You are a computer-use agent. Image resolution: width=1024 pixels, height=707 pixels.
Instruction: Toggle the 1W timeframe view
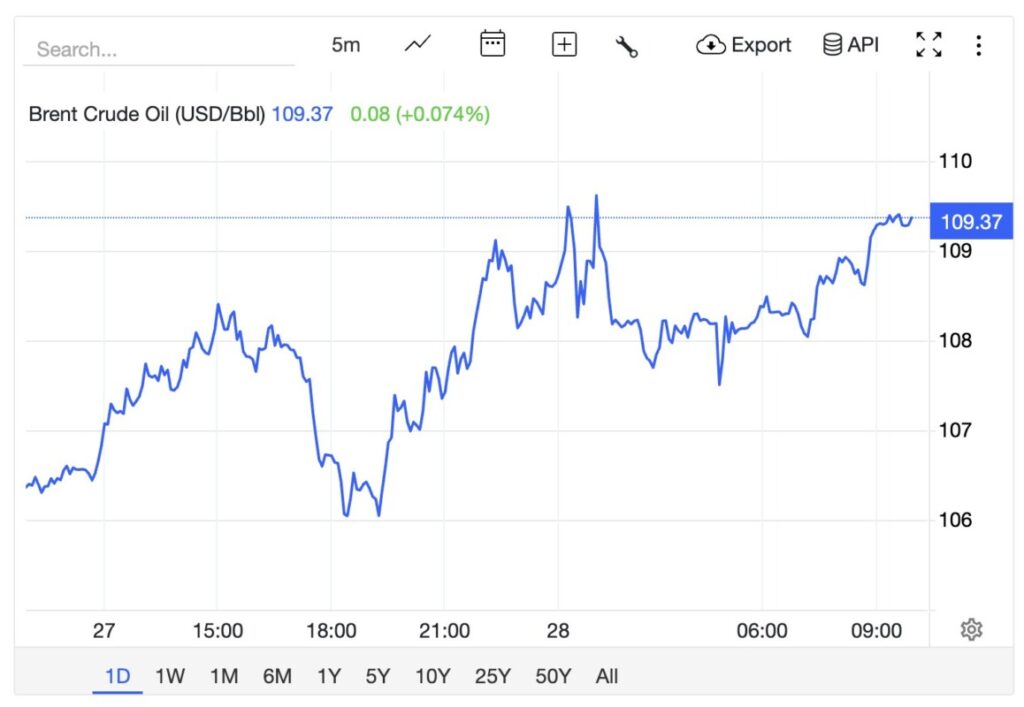(x=170, y=676)
